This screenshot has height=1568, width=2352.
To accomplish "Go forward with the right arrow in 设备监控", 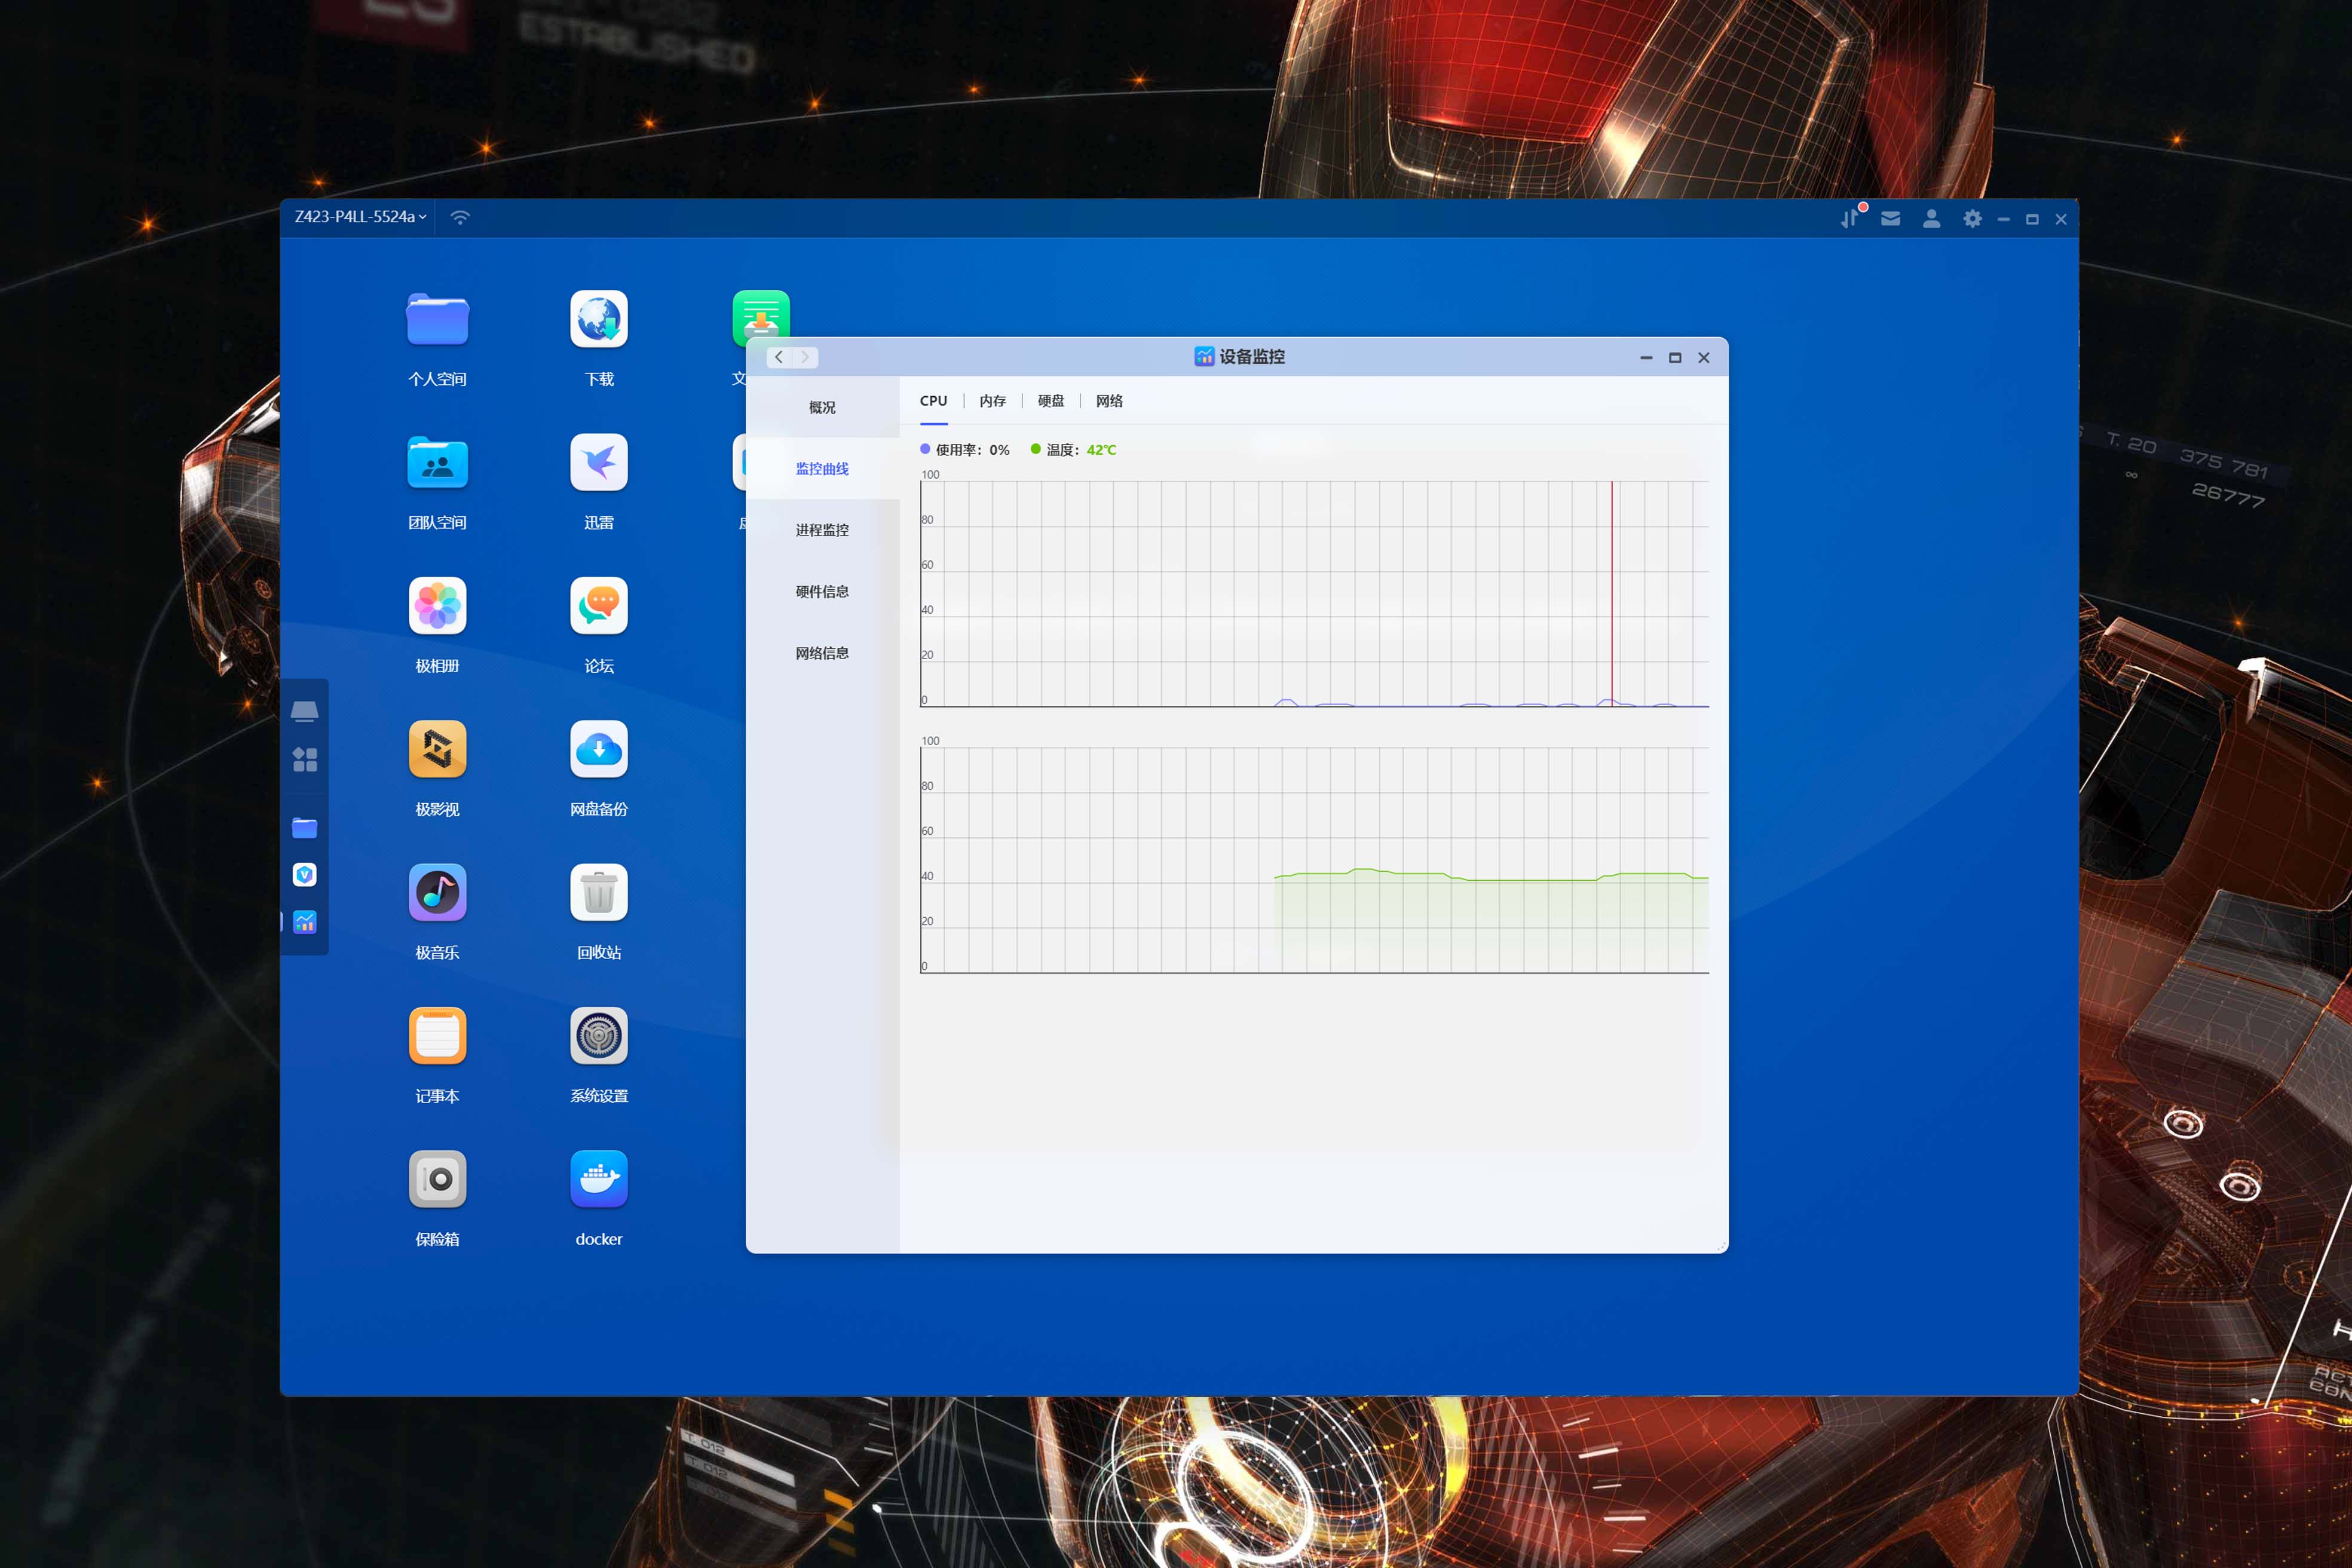I will [805, 357].
